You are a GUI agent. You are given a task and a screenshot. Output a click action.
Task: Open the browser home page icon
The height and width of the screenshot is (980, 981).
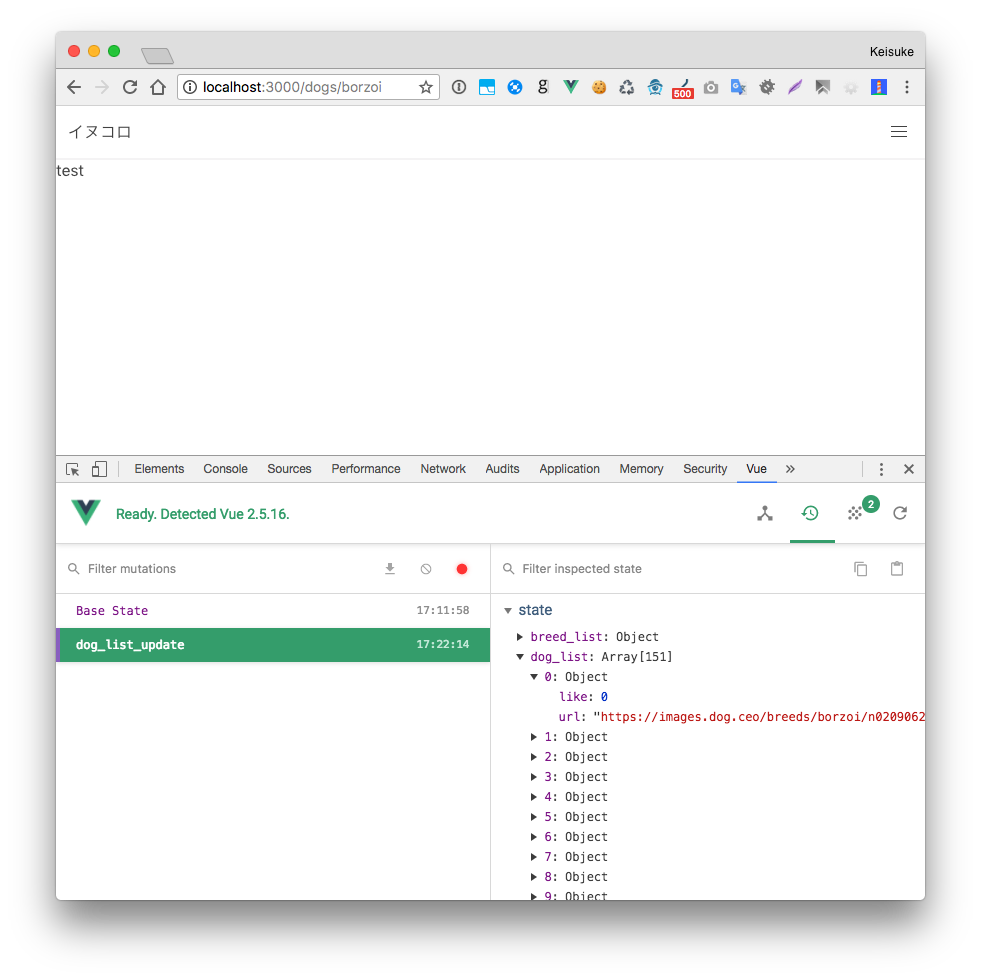158,87
